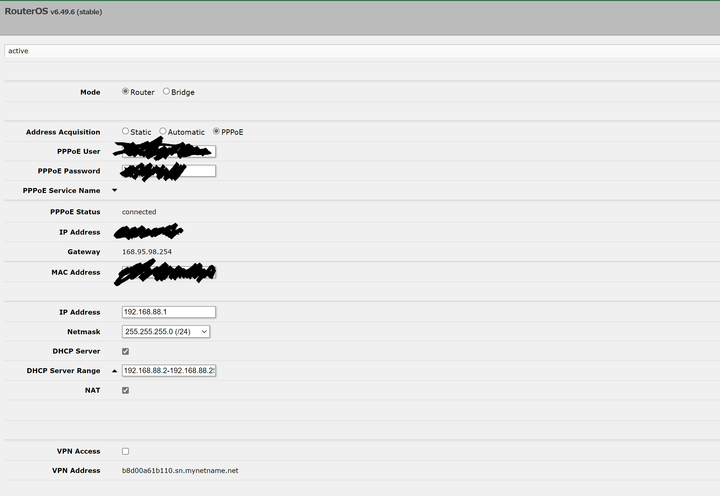Click the Mode label
The image size is (720, 496).
pos(90,92)
